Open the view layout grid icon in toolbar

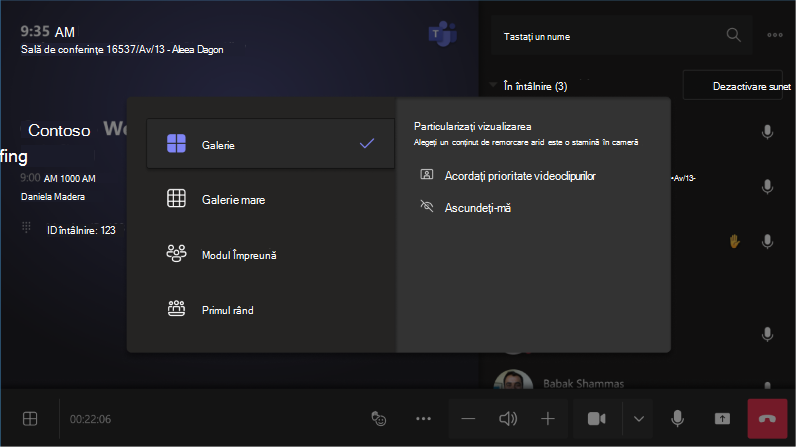[x=30, y=419]
